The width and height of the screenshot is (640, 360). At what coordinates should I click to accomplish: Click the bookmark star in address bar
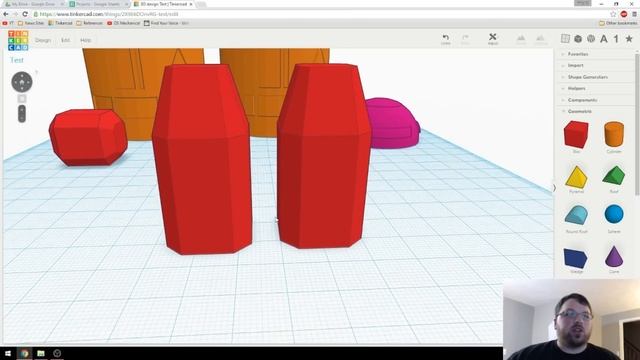[613, 14]
